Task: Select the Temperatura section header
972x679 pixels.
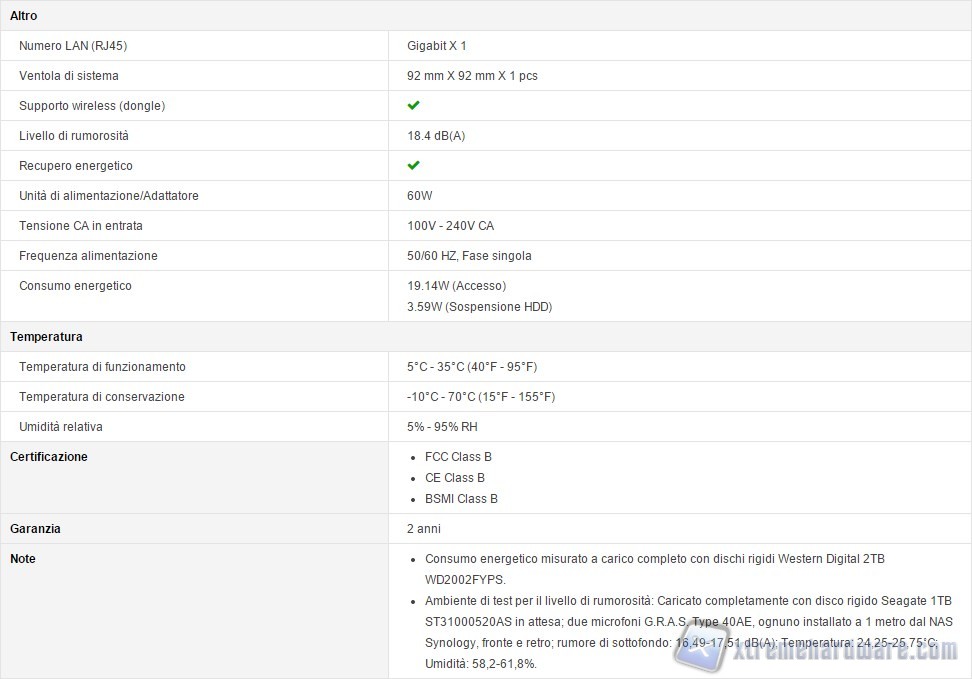Action: pos(46,337)
